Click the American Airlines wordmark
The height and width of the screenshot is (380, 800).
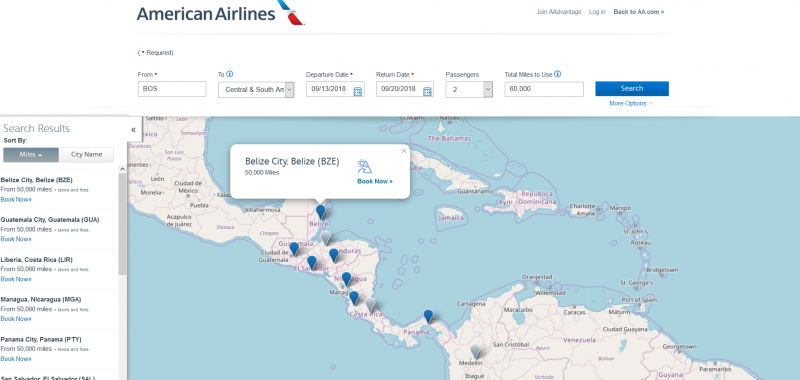[206, 14]
